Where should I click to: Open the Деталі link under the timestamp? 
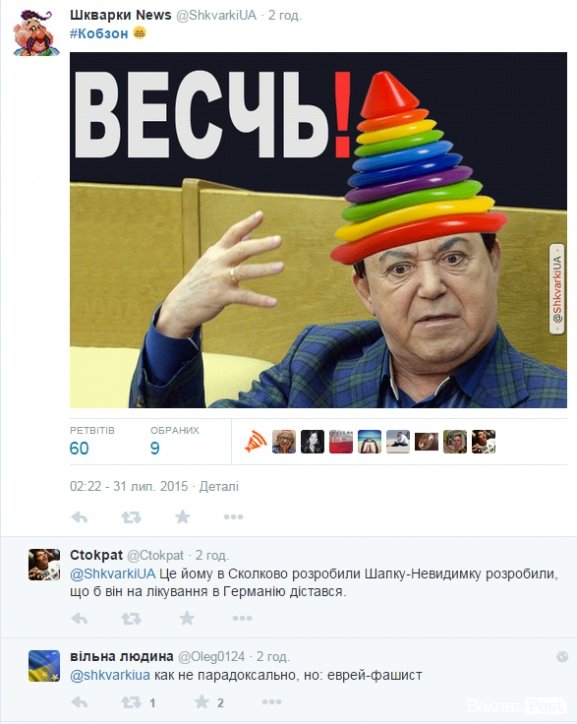[x=219, y=486]
